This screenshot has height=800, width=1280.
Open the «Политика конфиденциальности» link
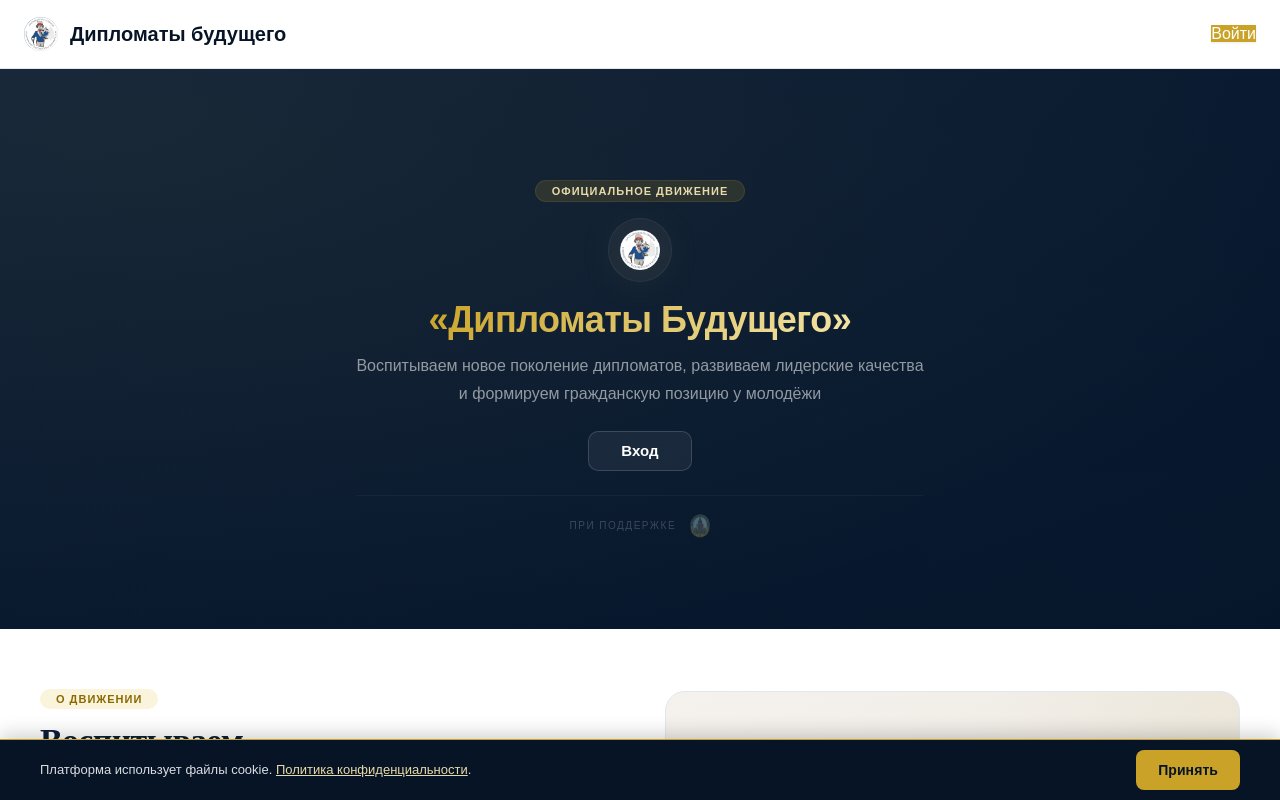click(x=372, y=770)
